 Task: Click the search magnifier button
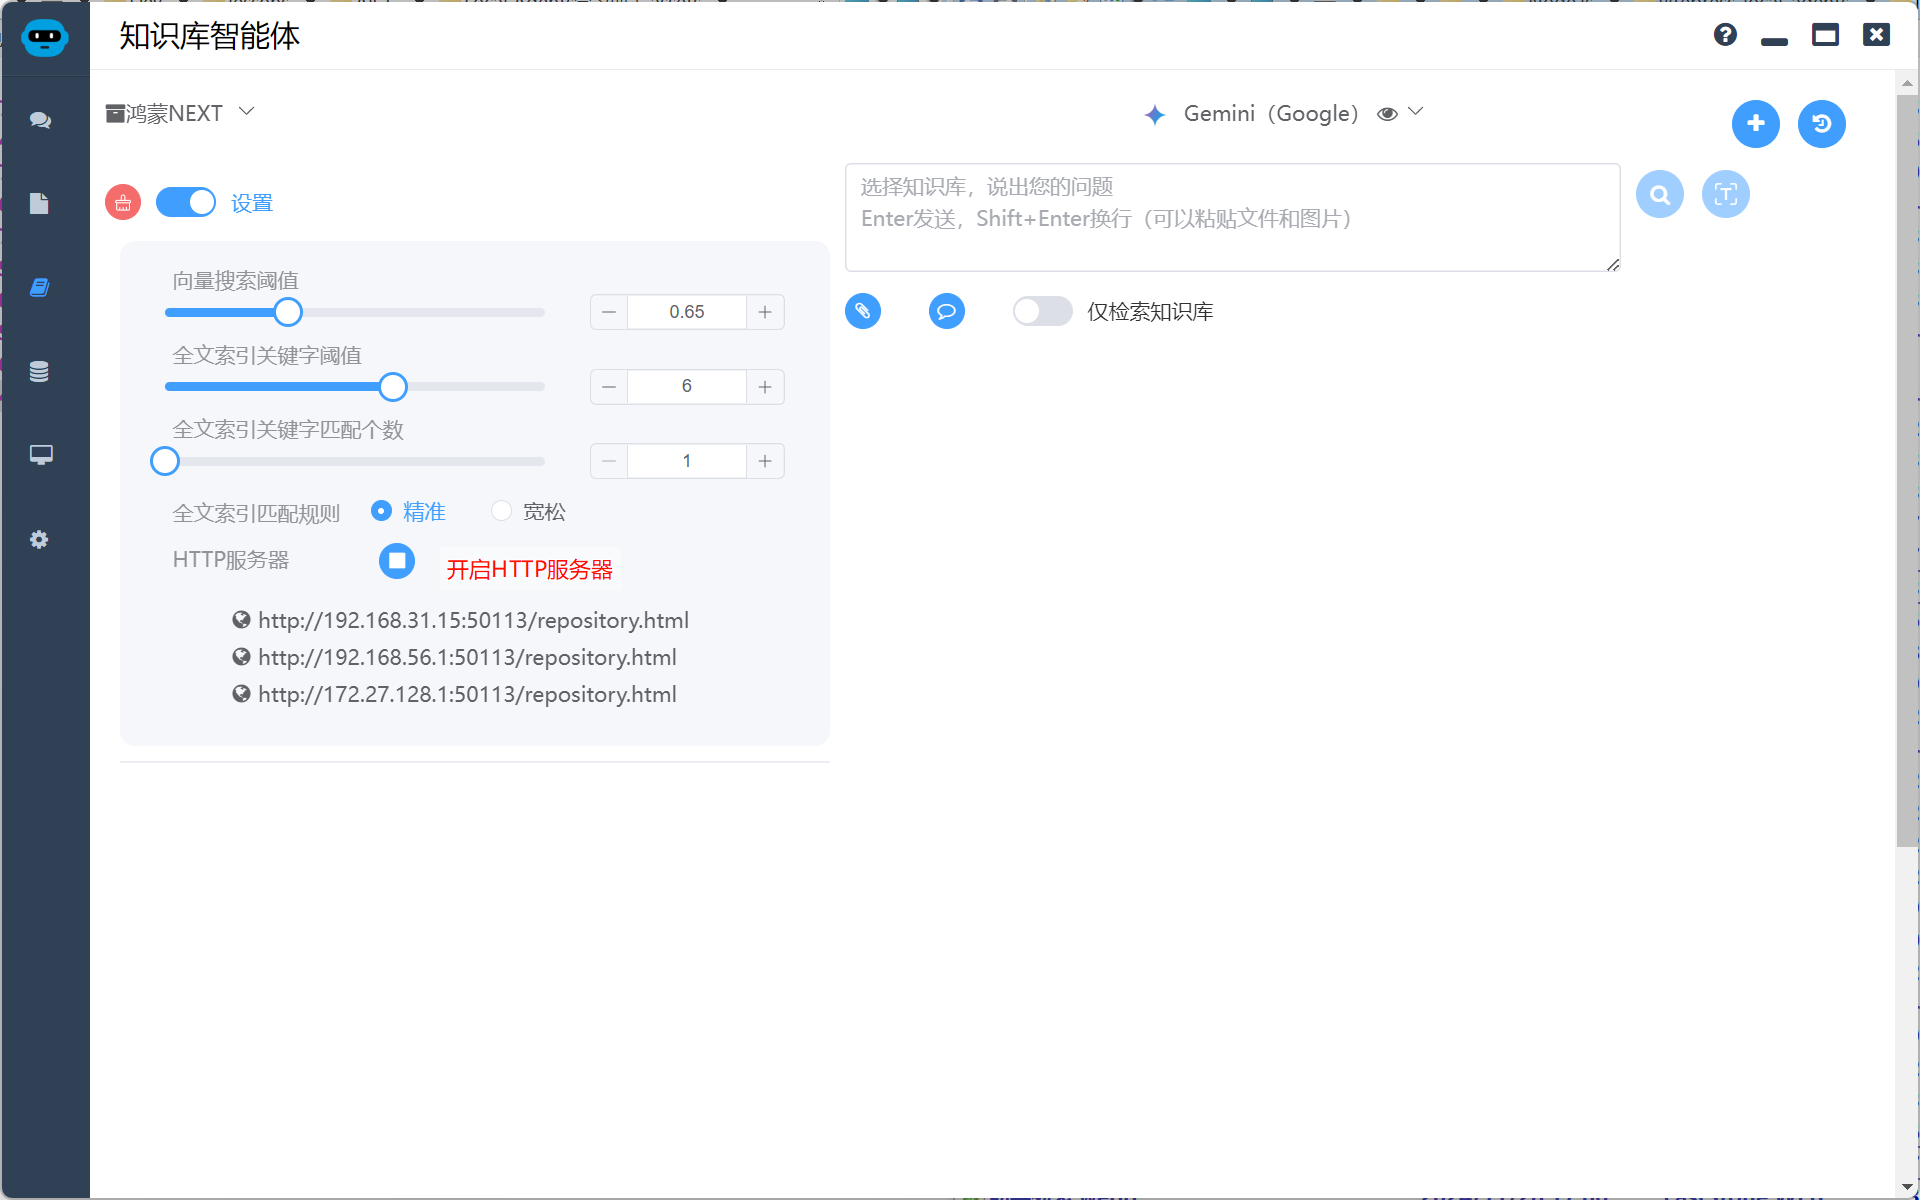[x=1660, y=194]
